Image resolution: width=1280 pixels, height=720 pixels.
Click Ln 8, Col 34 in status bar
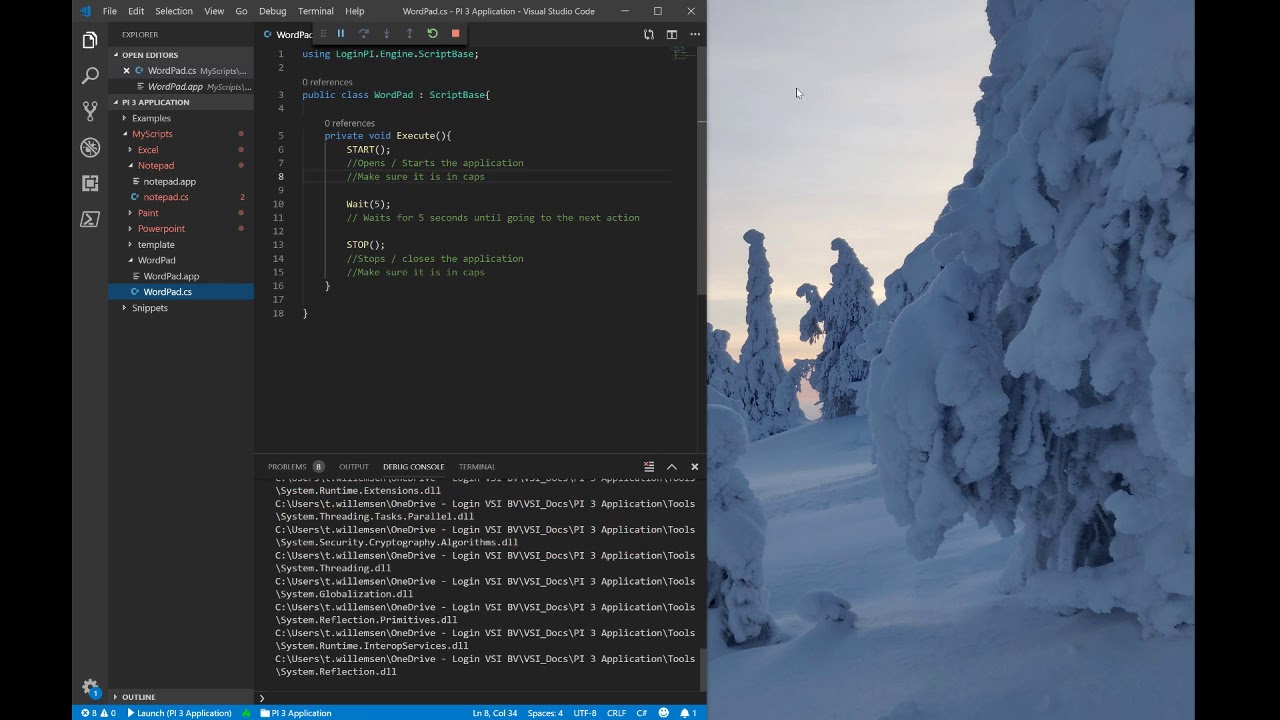[x=495, y=713]
